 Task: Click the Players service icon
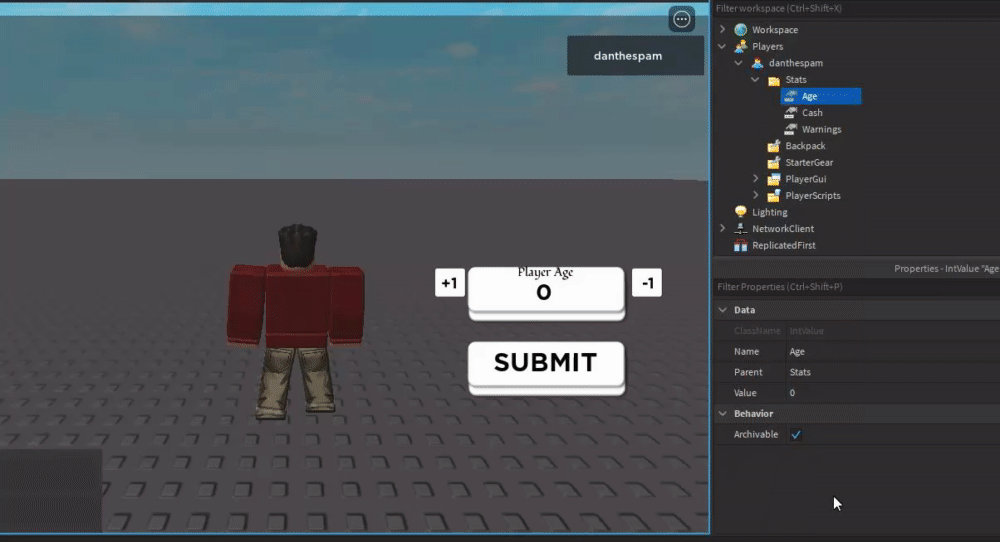[x=740, y=47]
